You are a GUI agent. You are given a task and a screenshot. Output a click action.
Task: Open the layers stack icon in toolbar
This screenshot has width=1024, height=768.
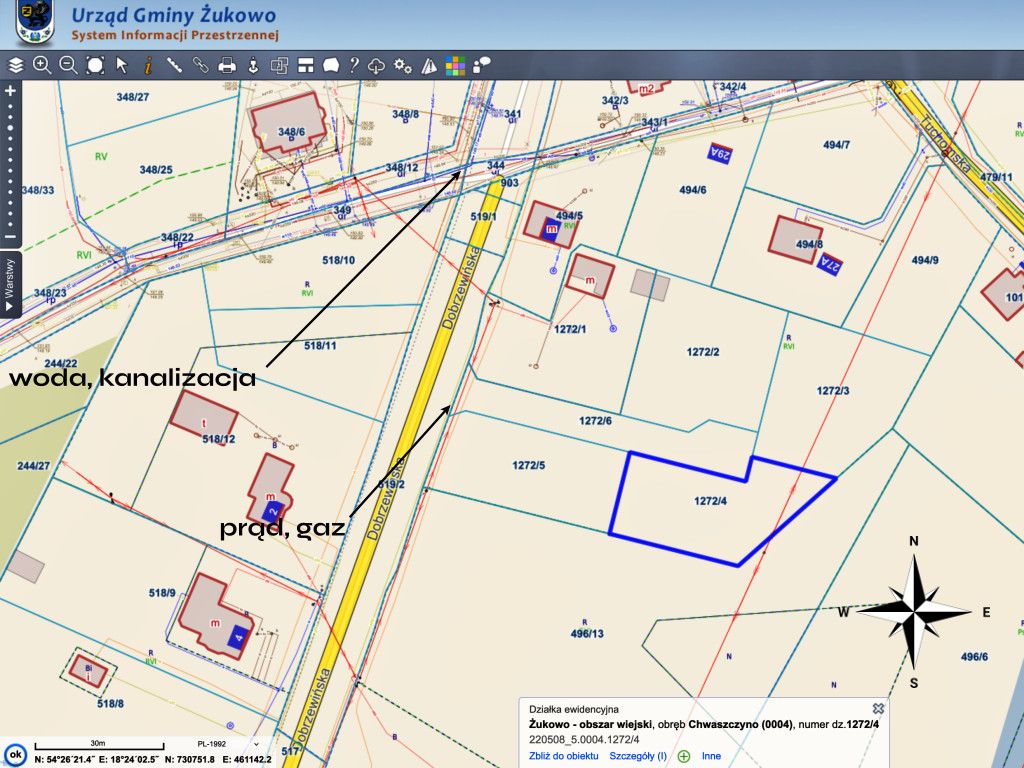click(15, 65)
